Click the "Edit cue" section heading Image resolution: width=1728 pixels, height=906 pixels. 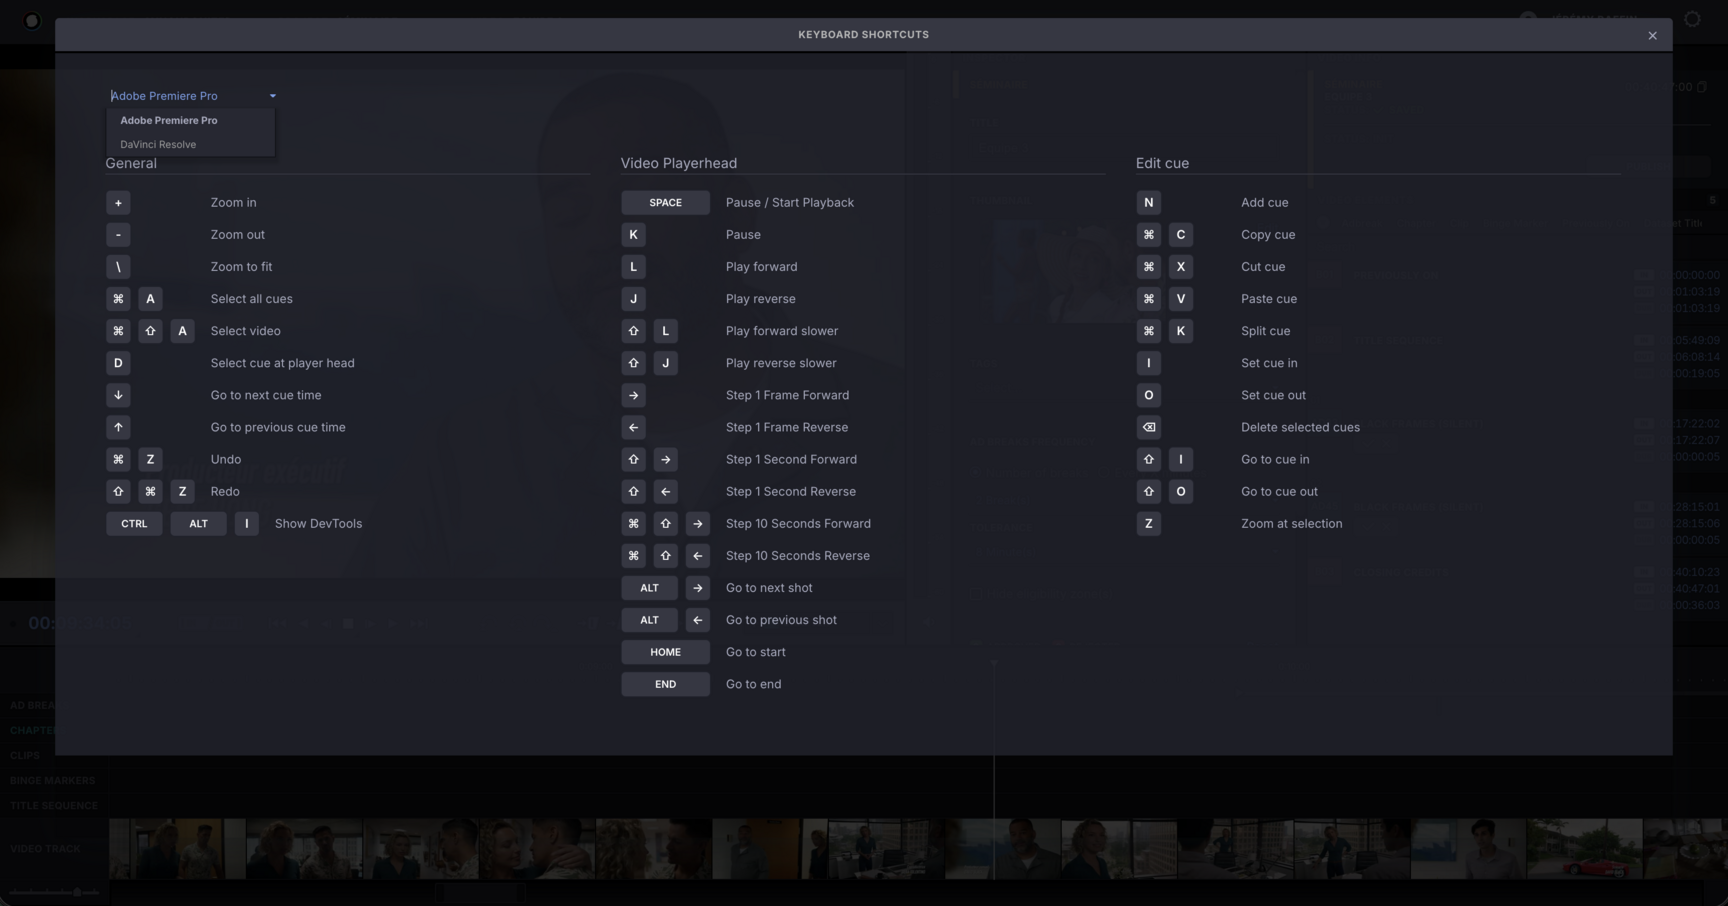1162,163
